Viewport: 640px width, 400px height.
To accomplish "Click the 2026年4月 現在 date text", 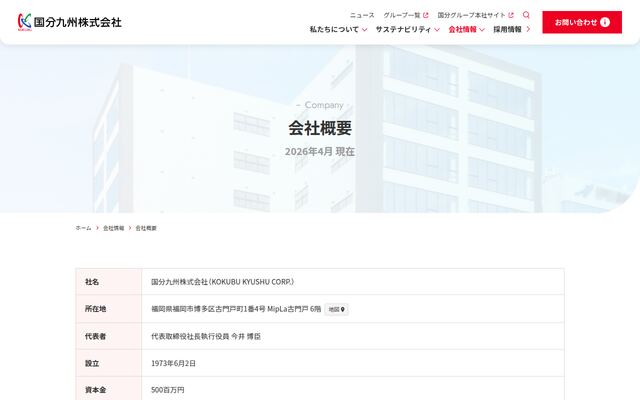I will (x=320, y=151).
